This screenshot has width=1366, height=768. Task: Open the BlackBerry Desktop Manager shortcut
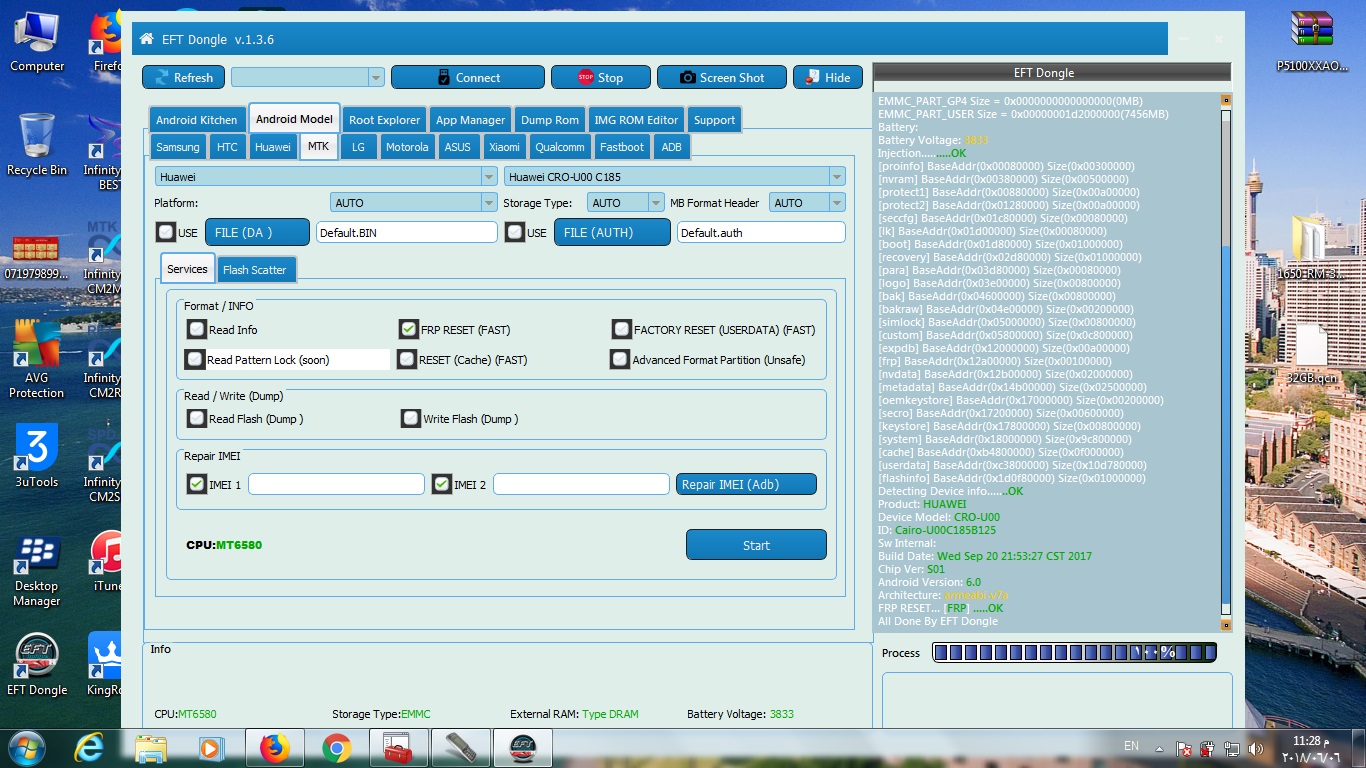coord(37,570)
